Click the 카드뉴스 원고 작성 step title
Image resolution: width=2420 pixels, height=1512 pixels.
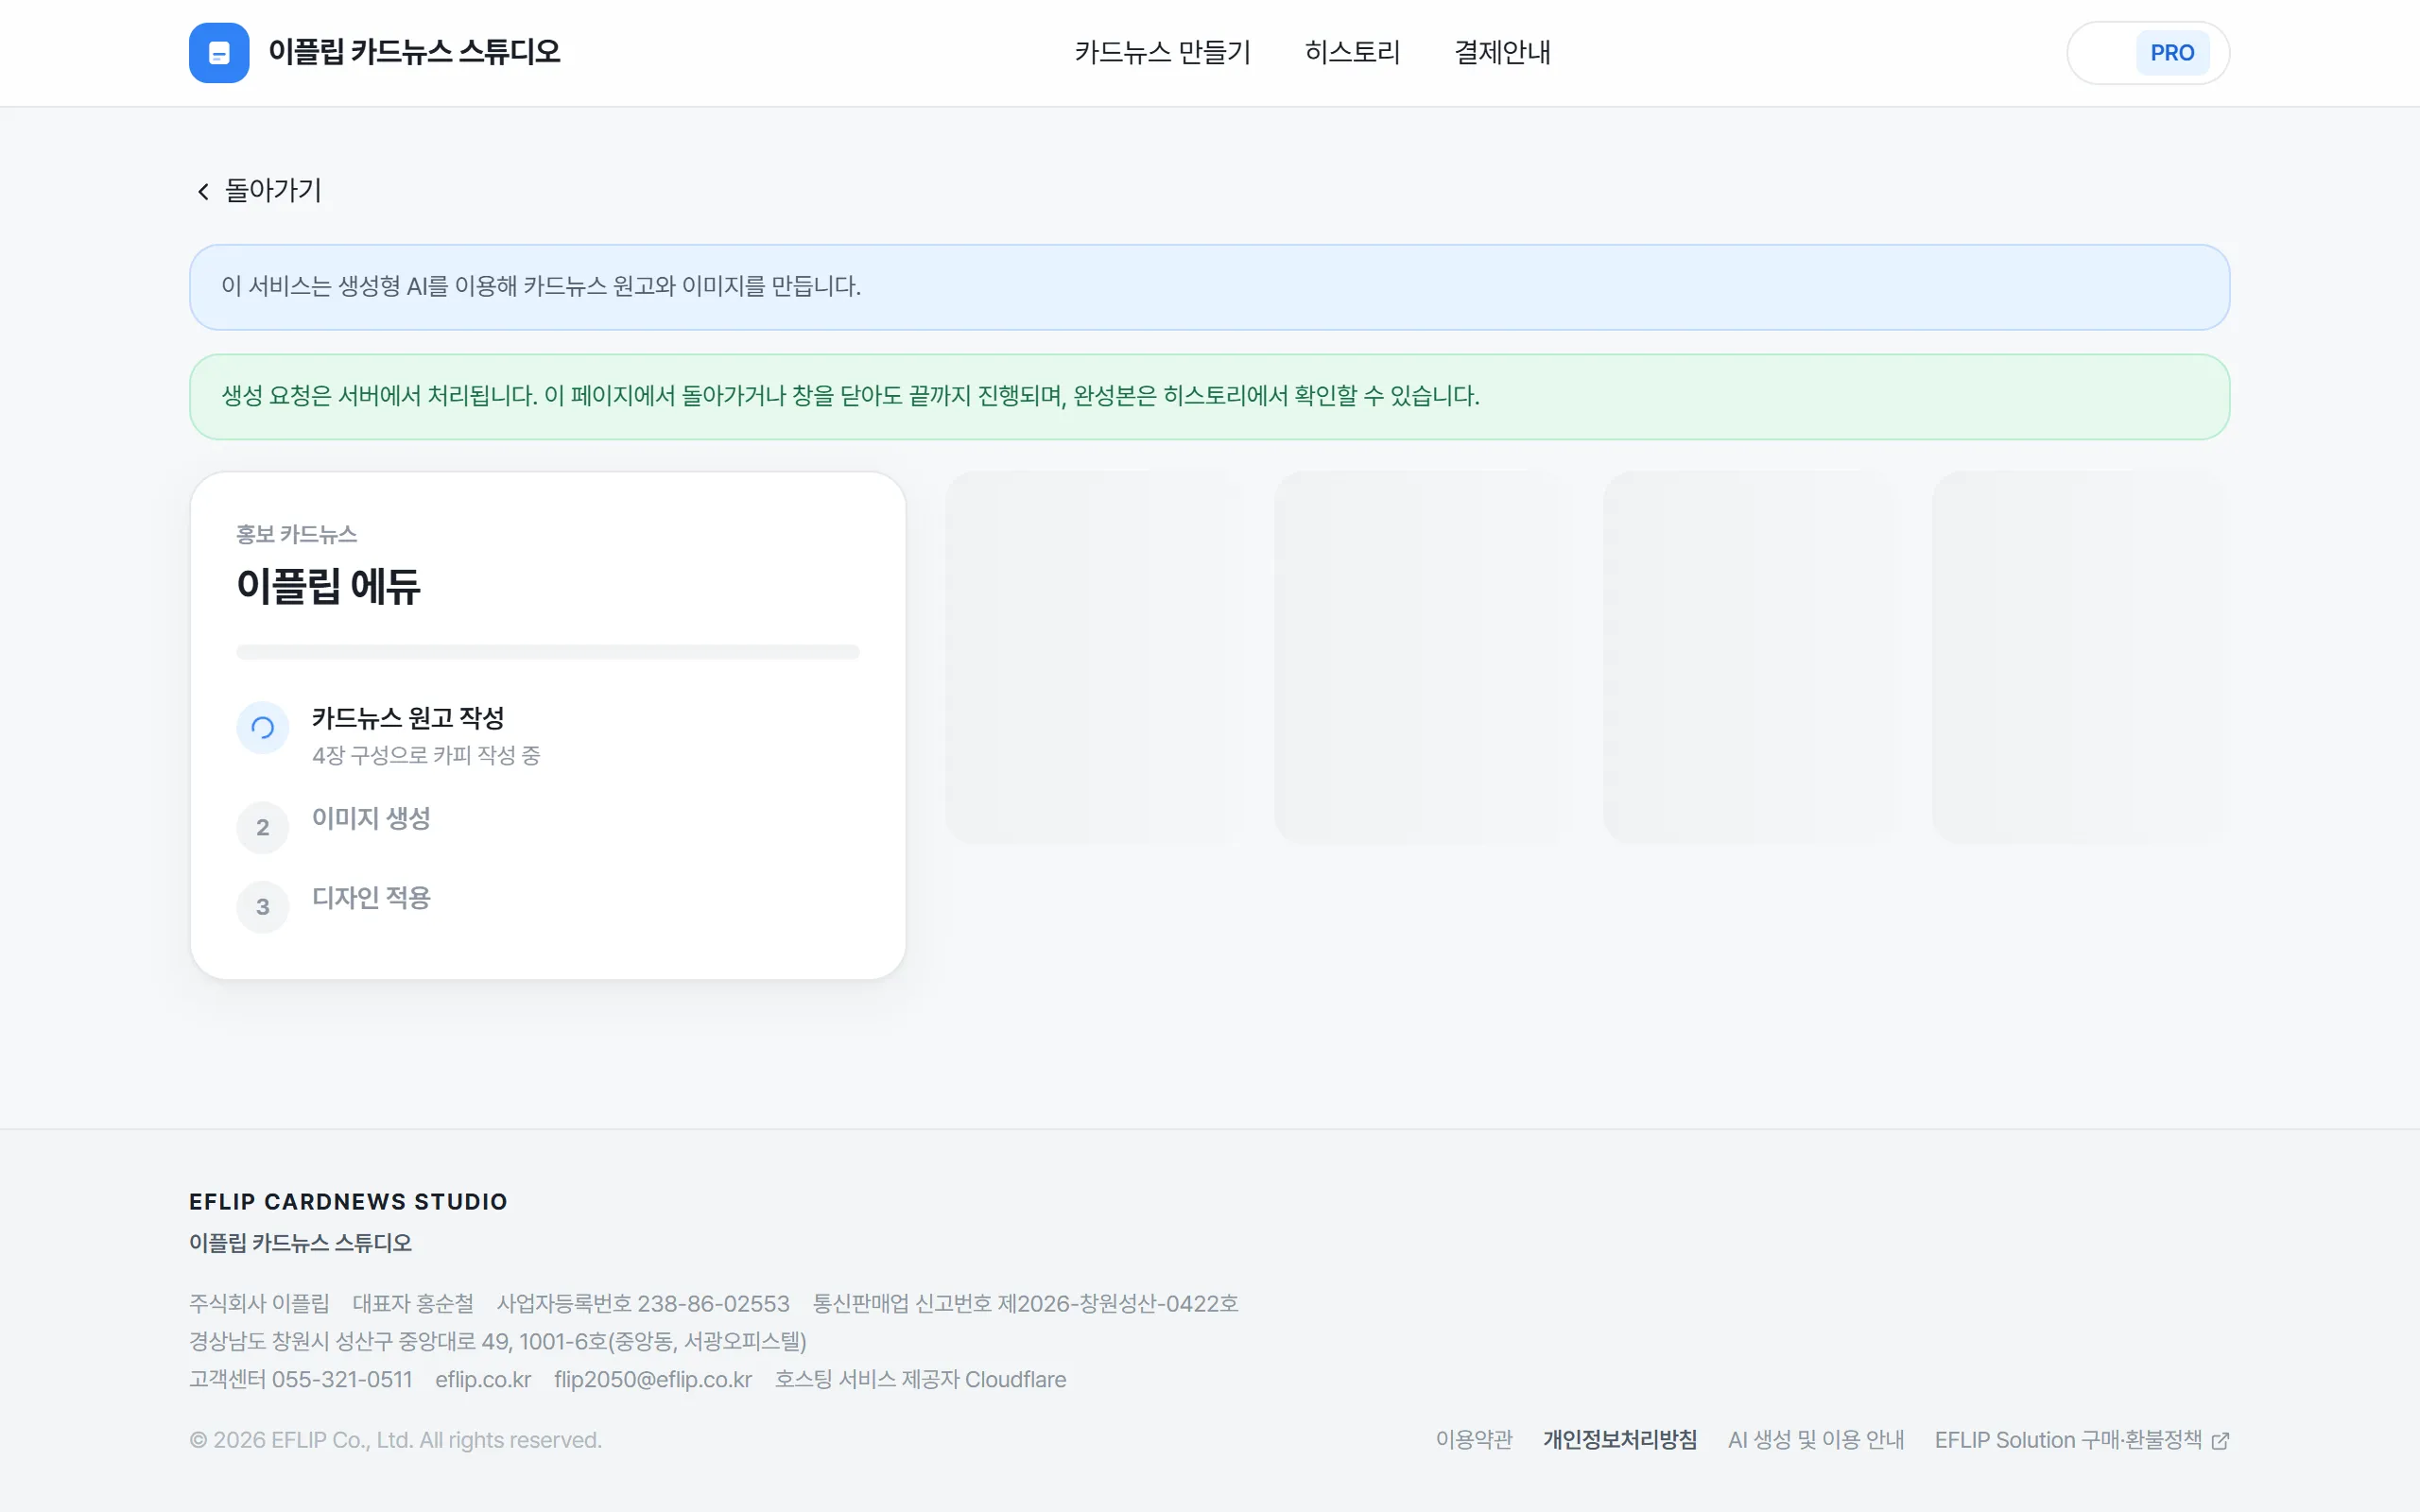click(408, 718)
